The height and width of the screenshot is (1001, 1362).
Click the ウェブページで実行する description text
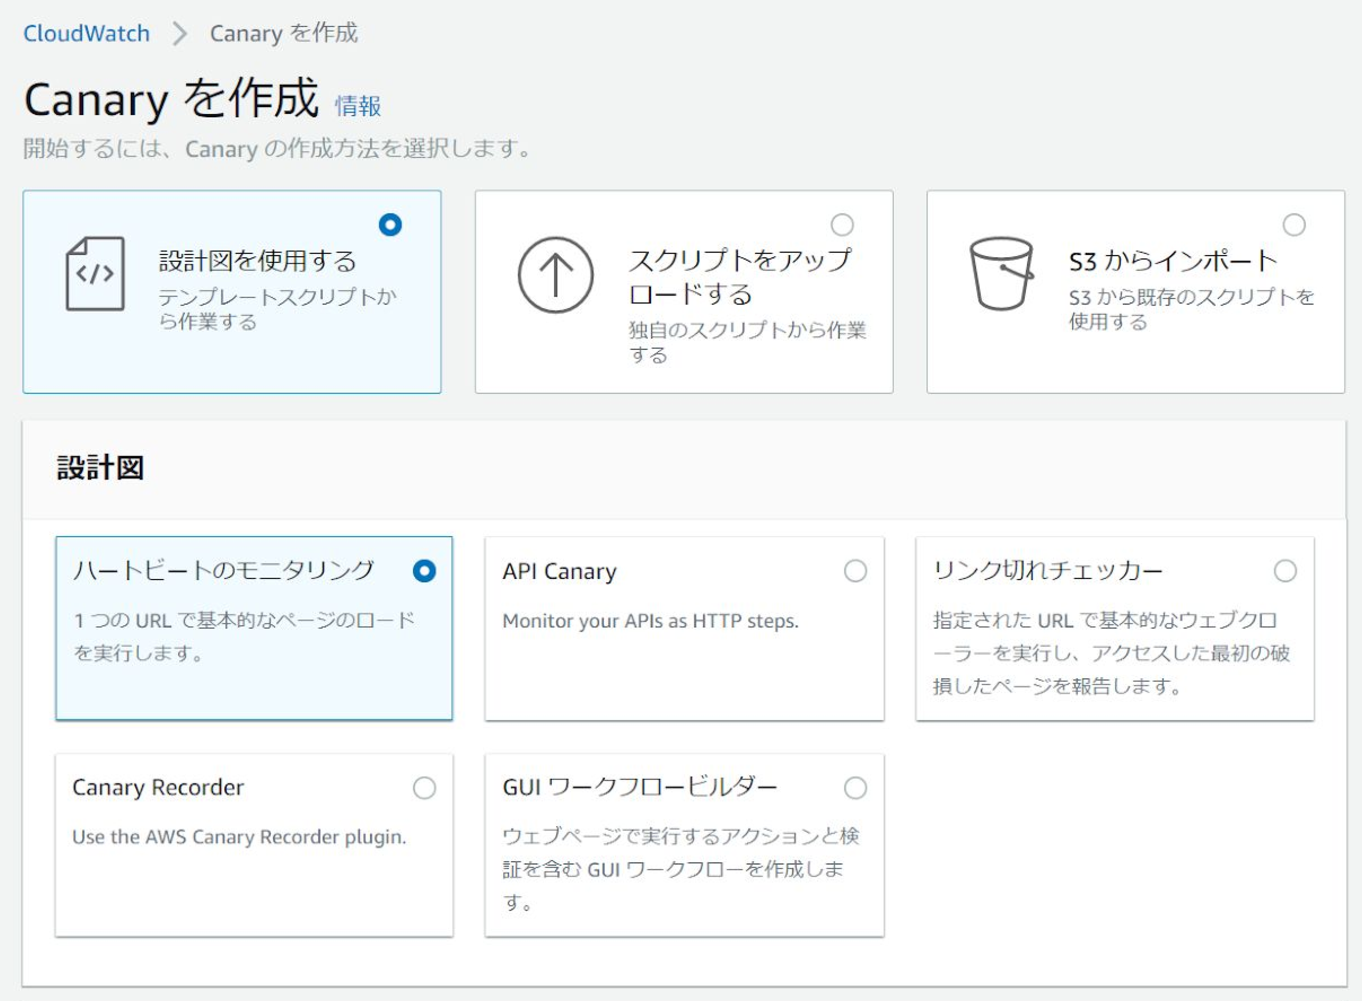click(x=681, y=869)
